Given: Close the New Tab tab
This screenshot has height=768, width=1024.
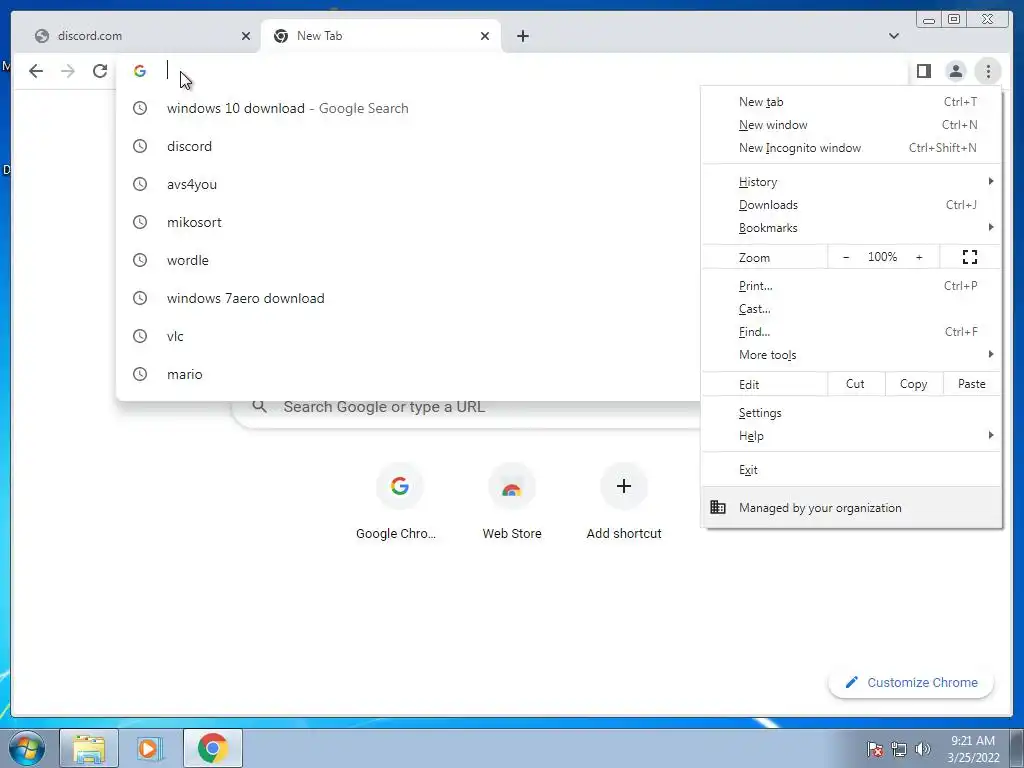Looking at the screenshot, I should 485,36.
